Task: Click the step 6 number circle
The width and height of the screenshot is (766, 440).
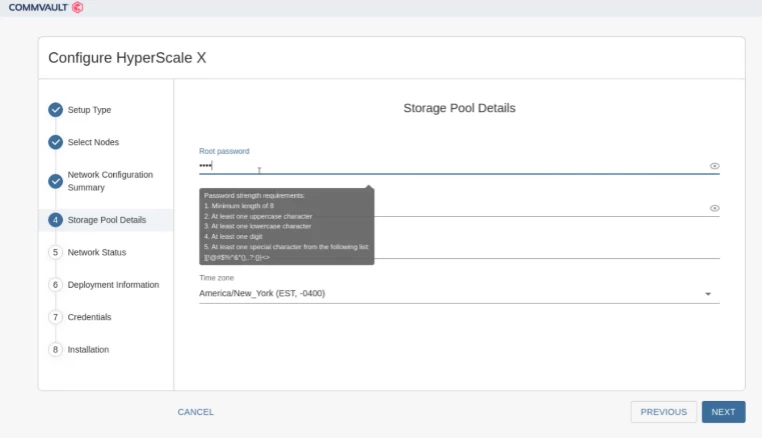Action: point(56,285)
